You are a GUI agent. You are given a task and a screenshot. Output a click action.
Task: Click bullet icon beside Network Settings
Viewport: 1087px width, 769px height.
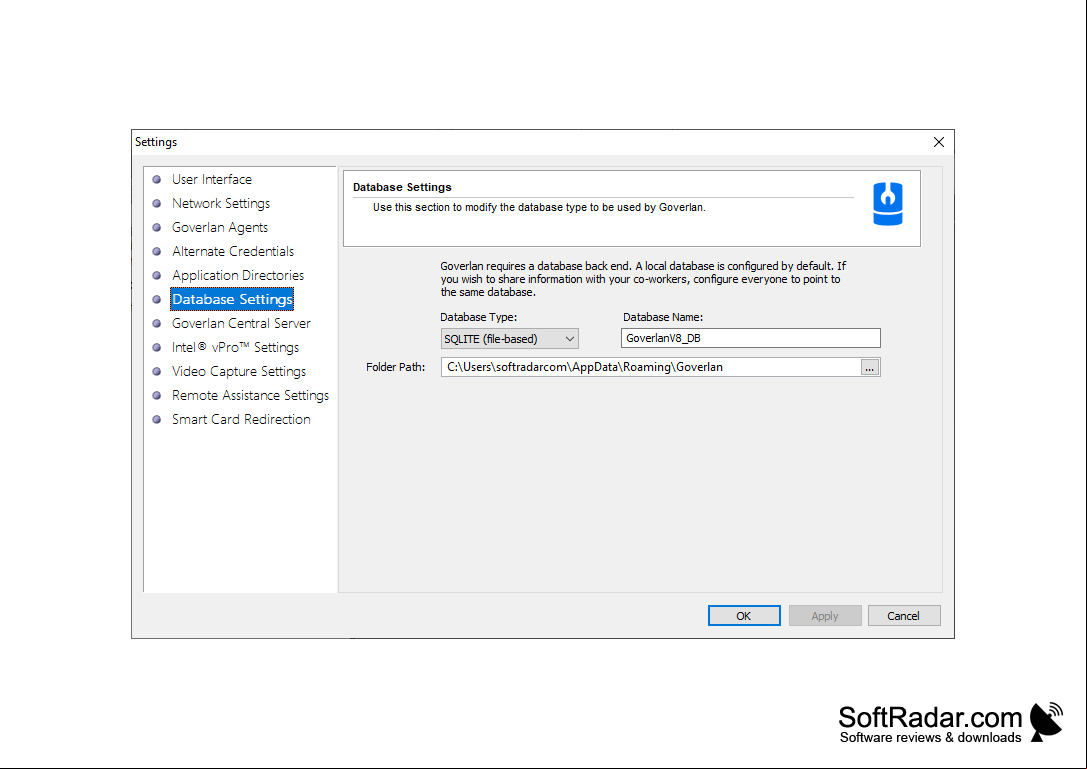pos(157,203)
